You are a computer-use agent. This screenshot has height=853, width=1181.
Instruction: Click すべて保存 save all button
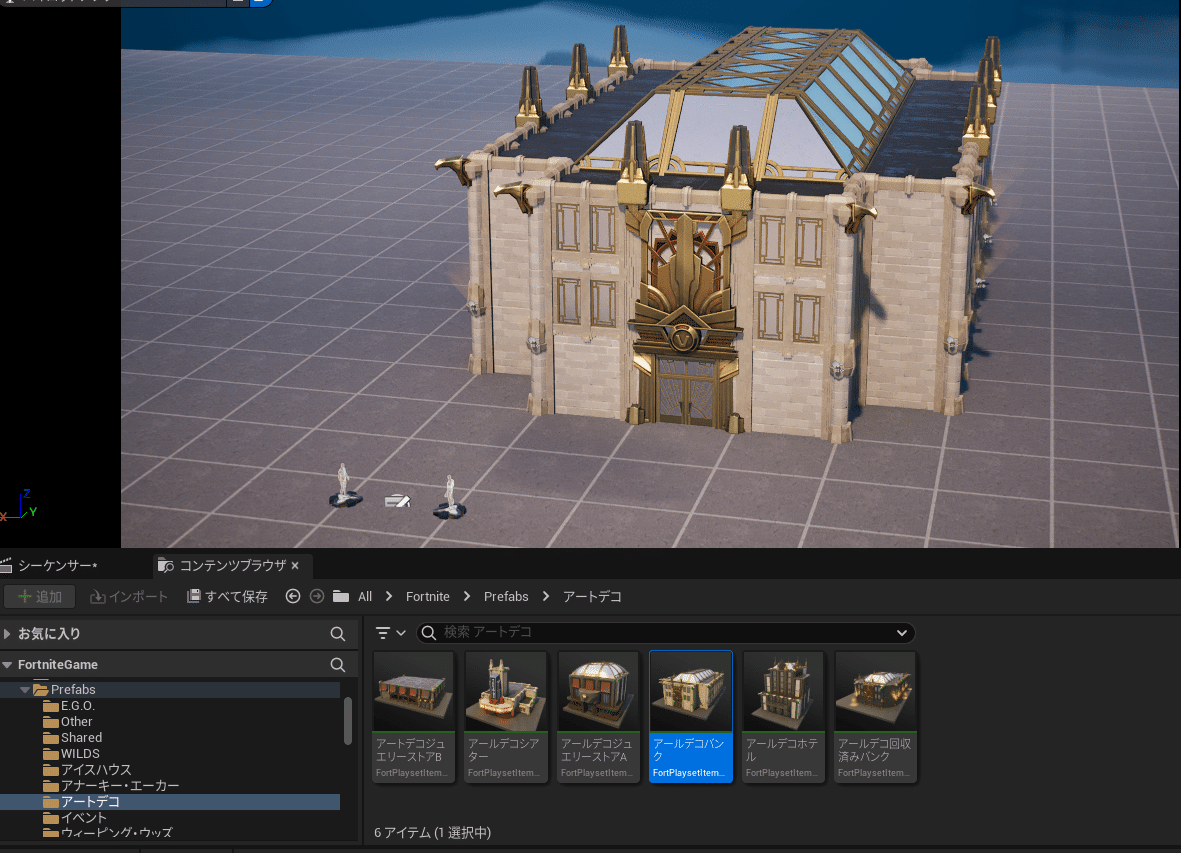point(227,596)
